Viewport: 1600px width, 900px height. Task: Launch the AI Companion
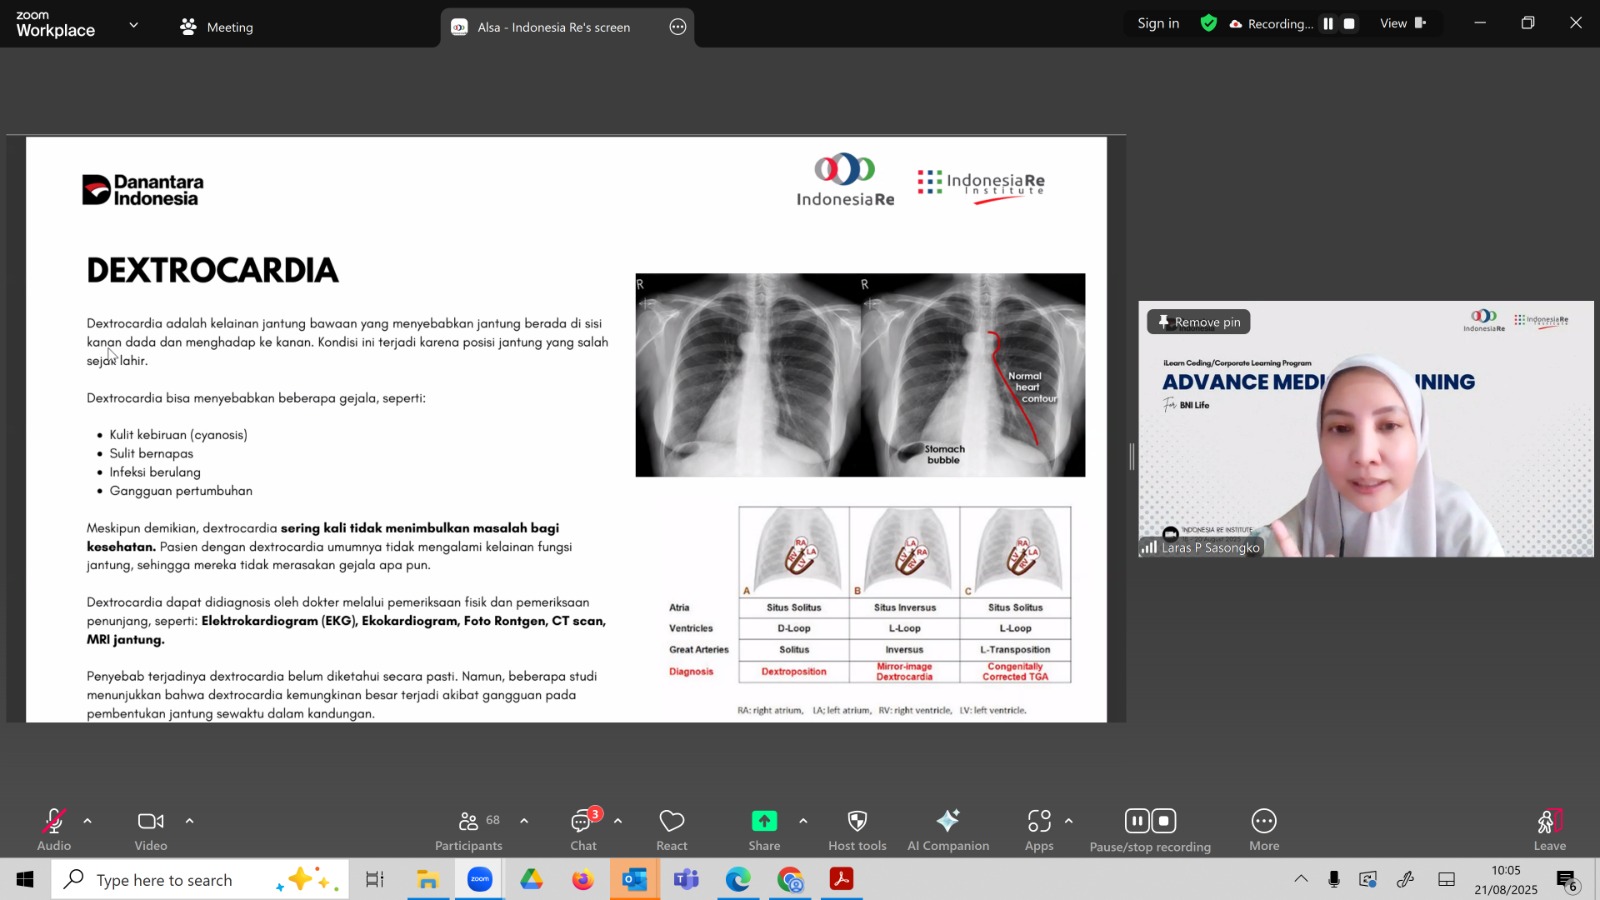(x=947, y=829)
